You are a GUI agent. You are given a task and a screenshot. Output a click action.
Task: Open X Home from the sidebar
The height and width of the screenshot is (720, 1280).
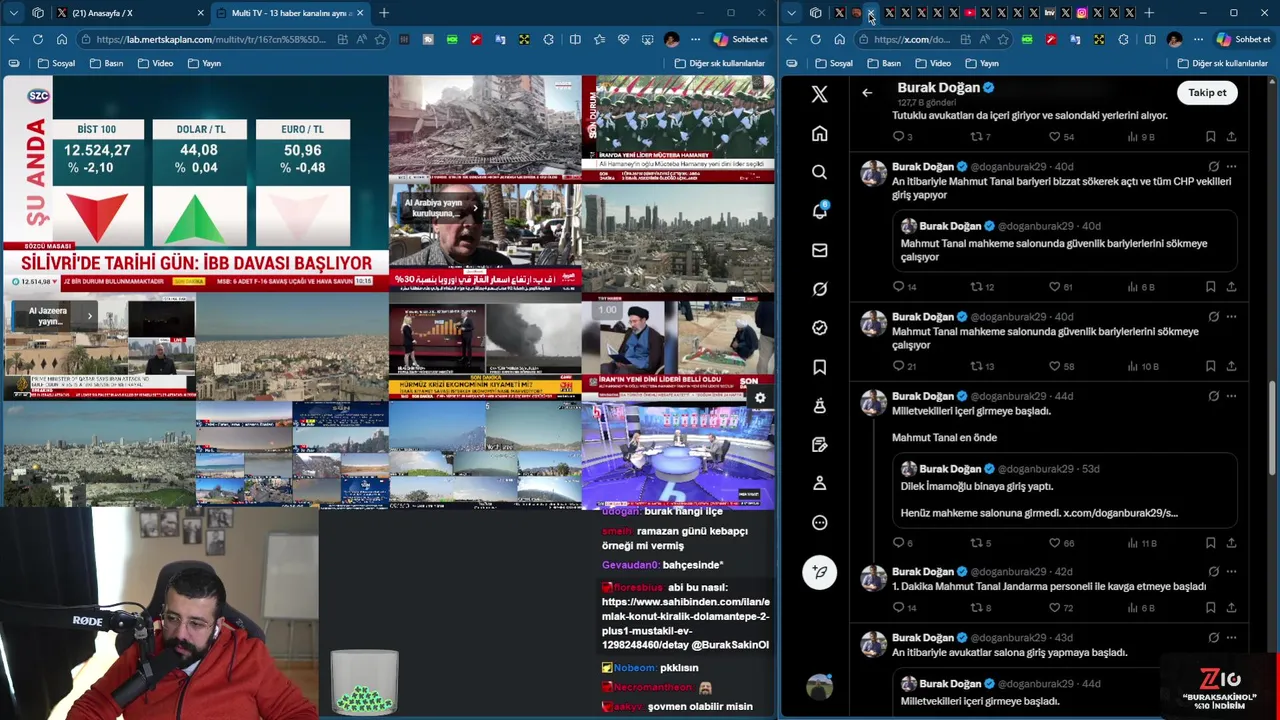tap(819, 133)
